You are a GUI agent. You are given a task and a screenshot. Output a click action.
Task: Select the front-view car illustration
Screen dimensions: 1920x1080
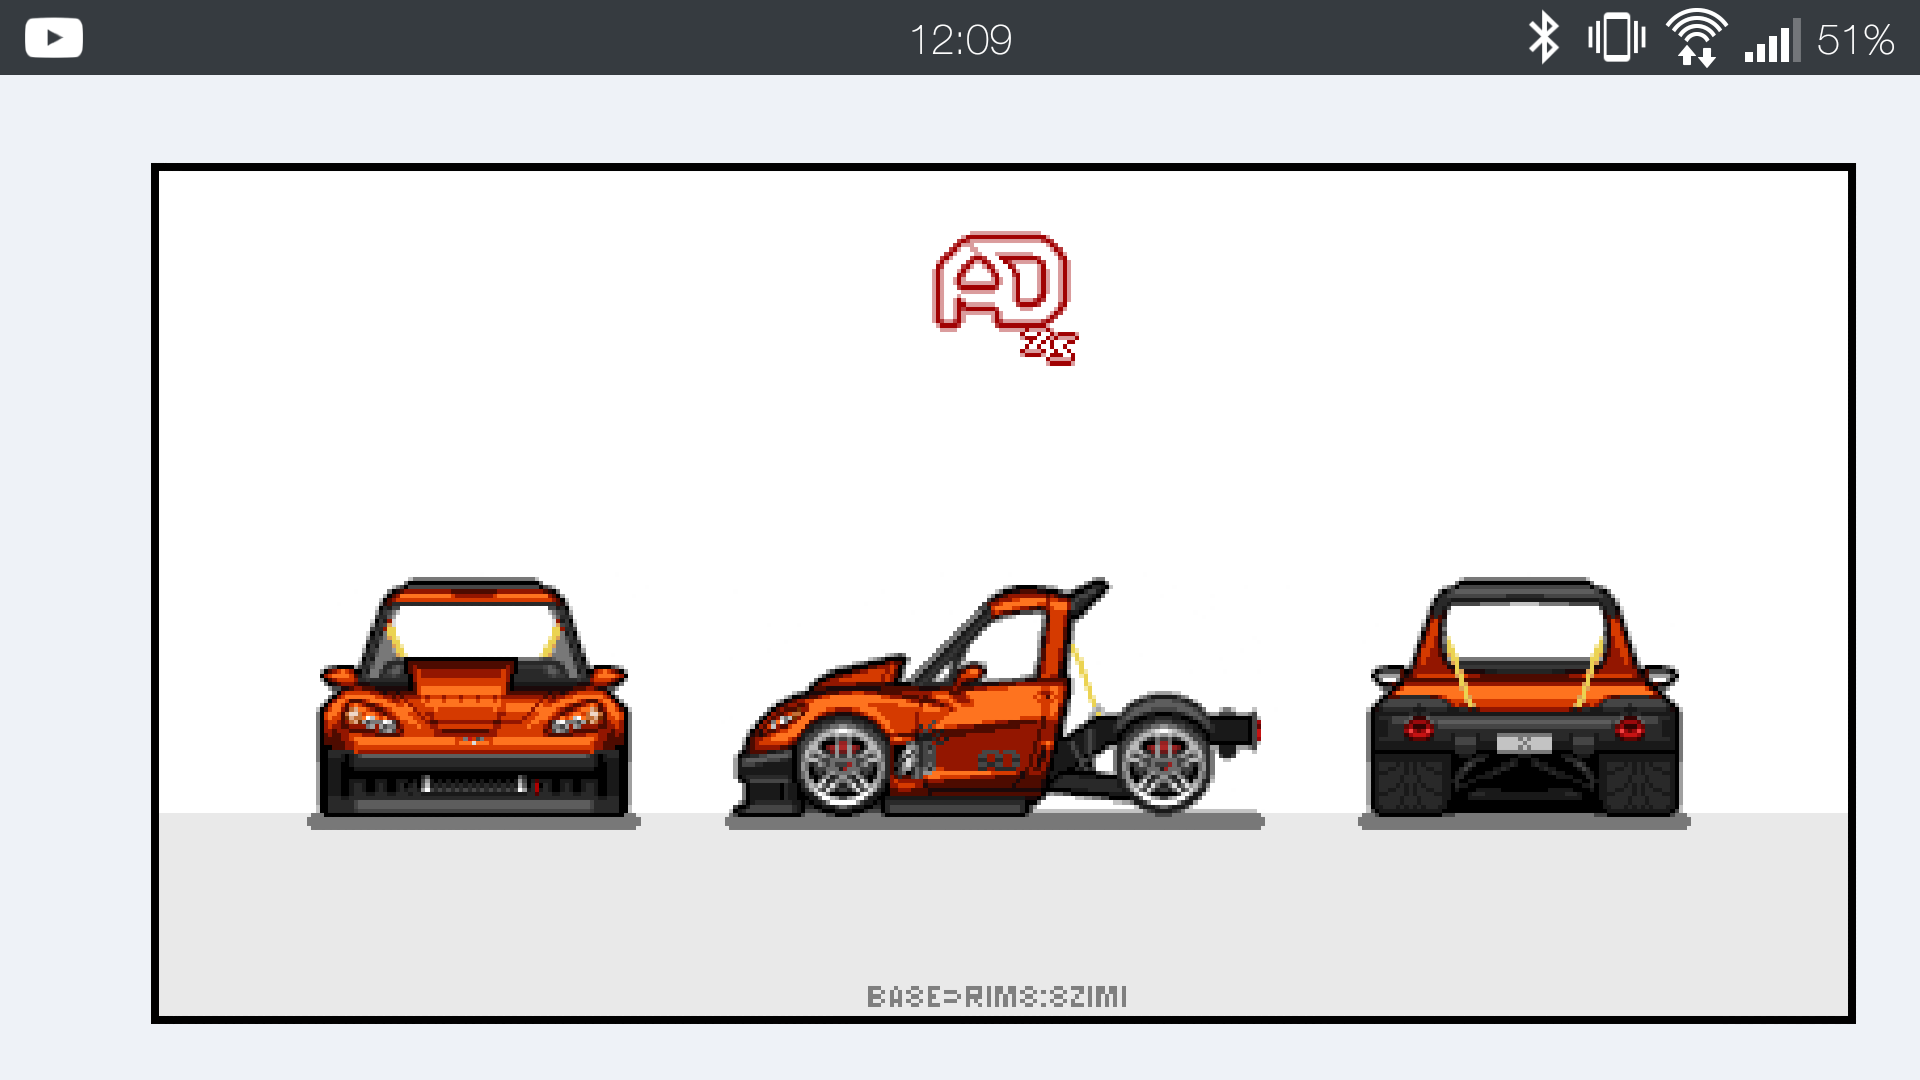tap(470, 700)
